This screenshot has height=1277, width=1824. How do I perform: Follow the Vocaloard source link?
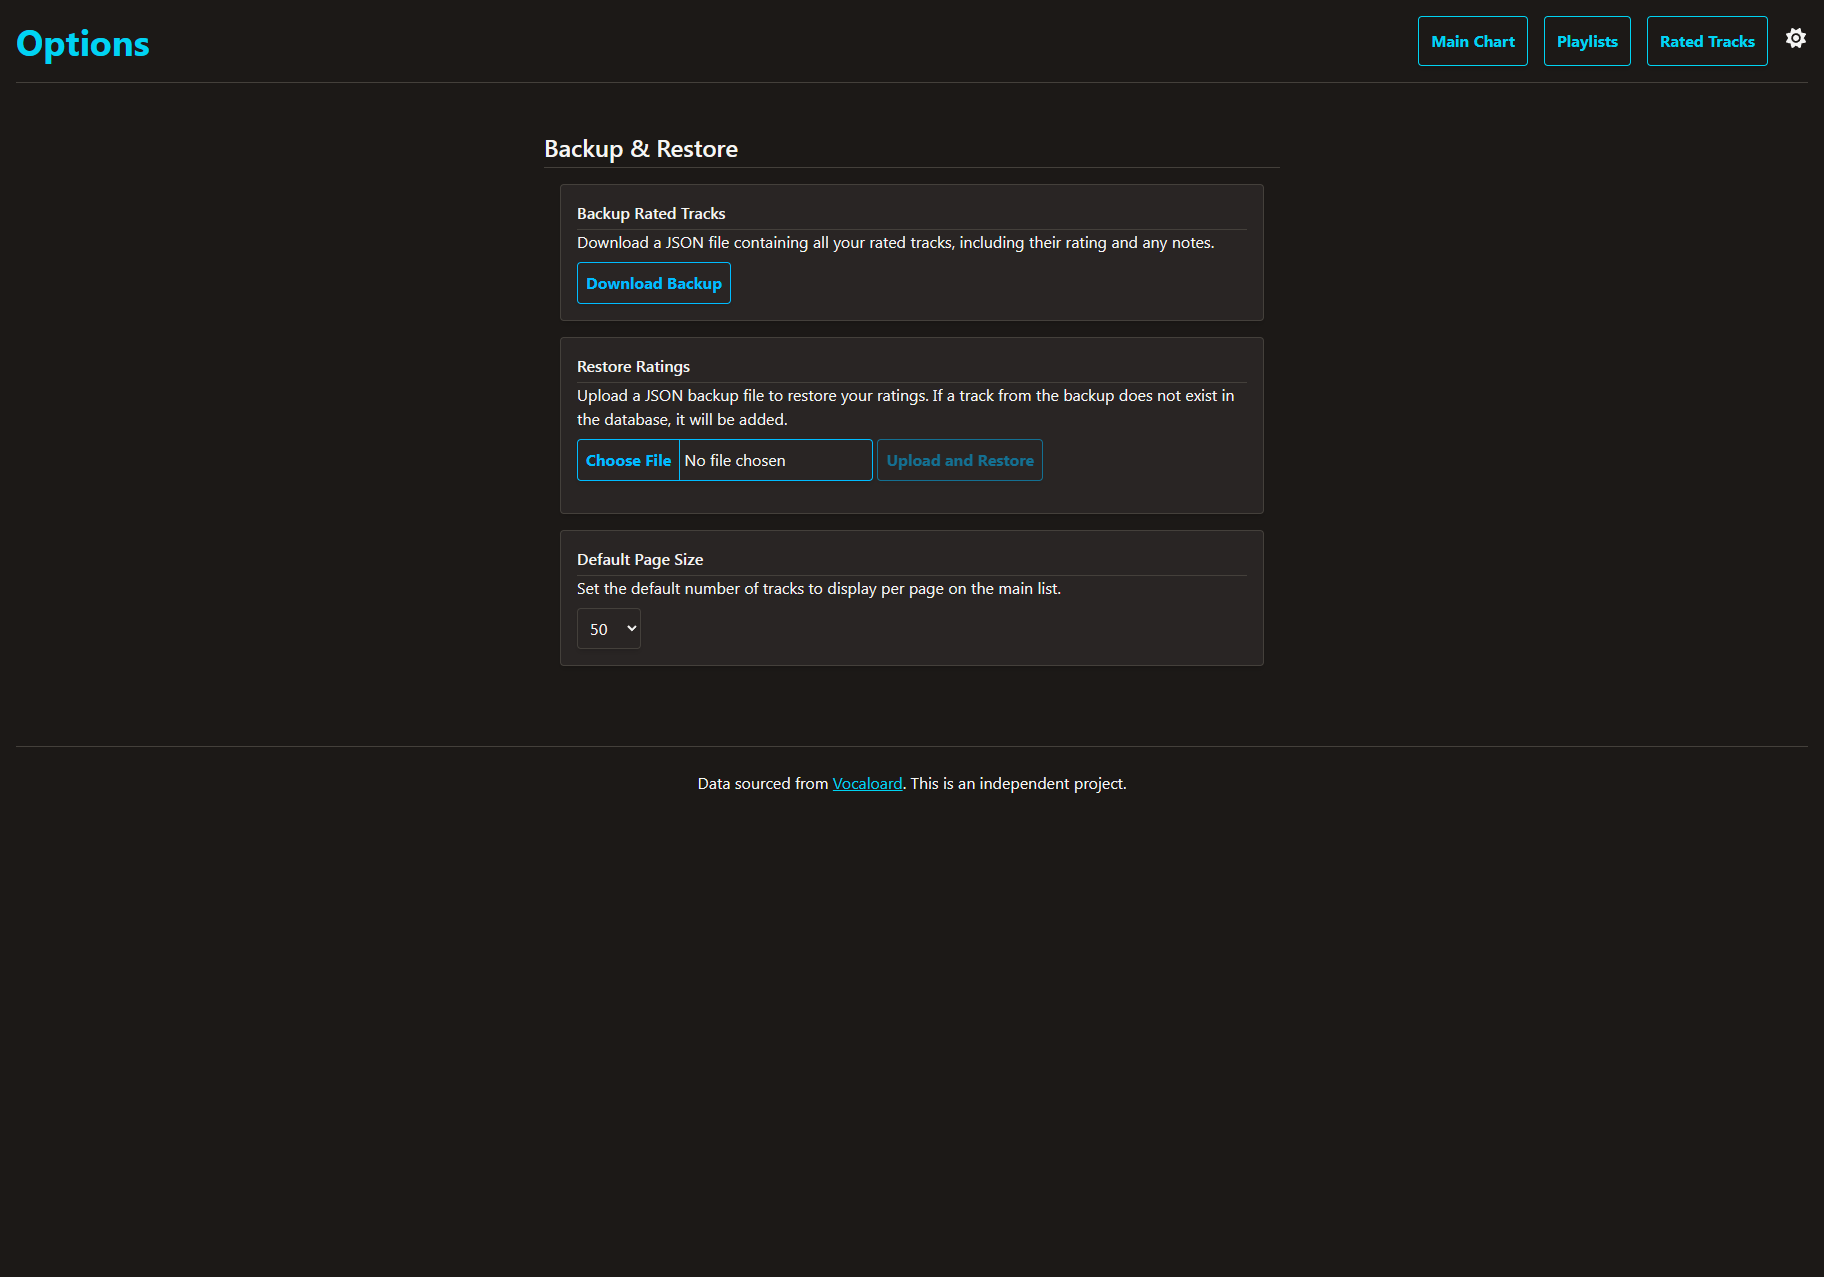[x=867, y=783]
